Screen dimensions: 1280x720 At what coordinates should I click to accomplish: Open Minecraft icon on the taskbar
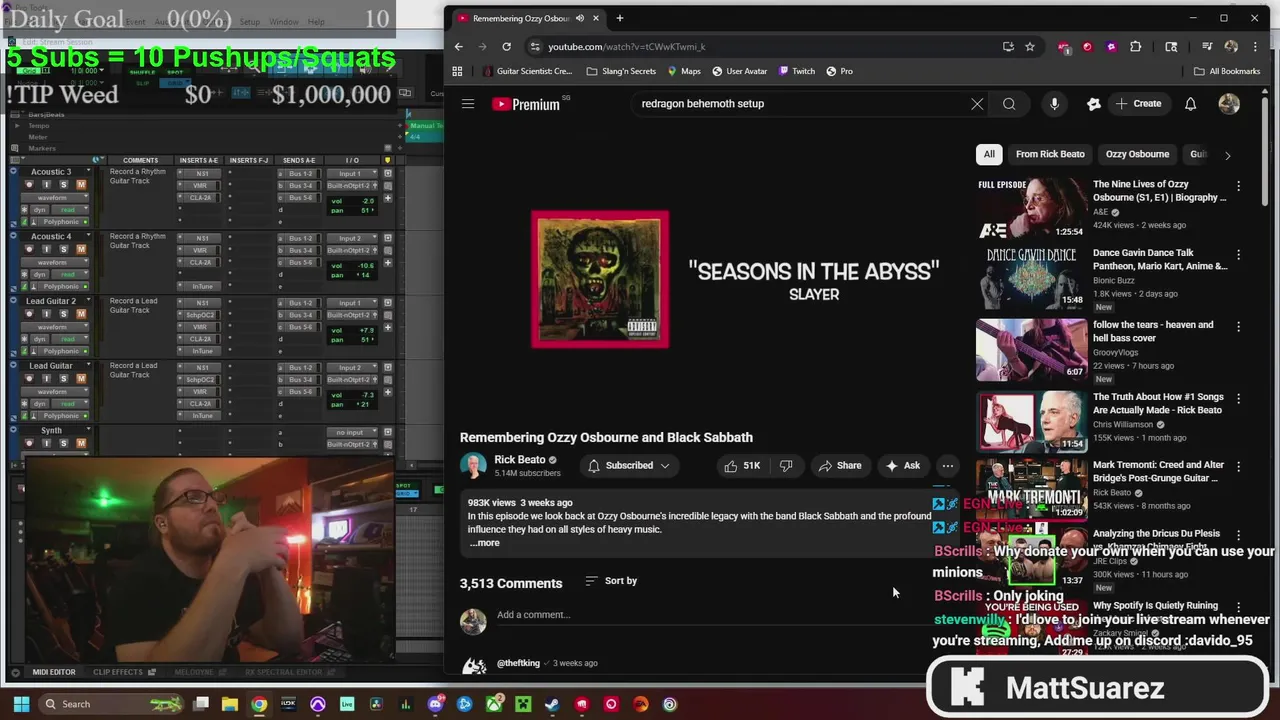click(x=523, y=704)
